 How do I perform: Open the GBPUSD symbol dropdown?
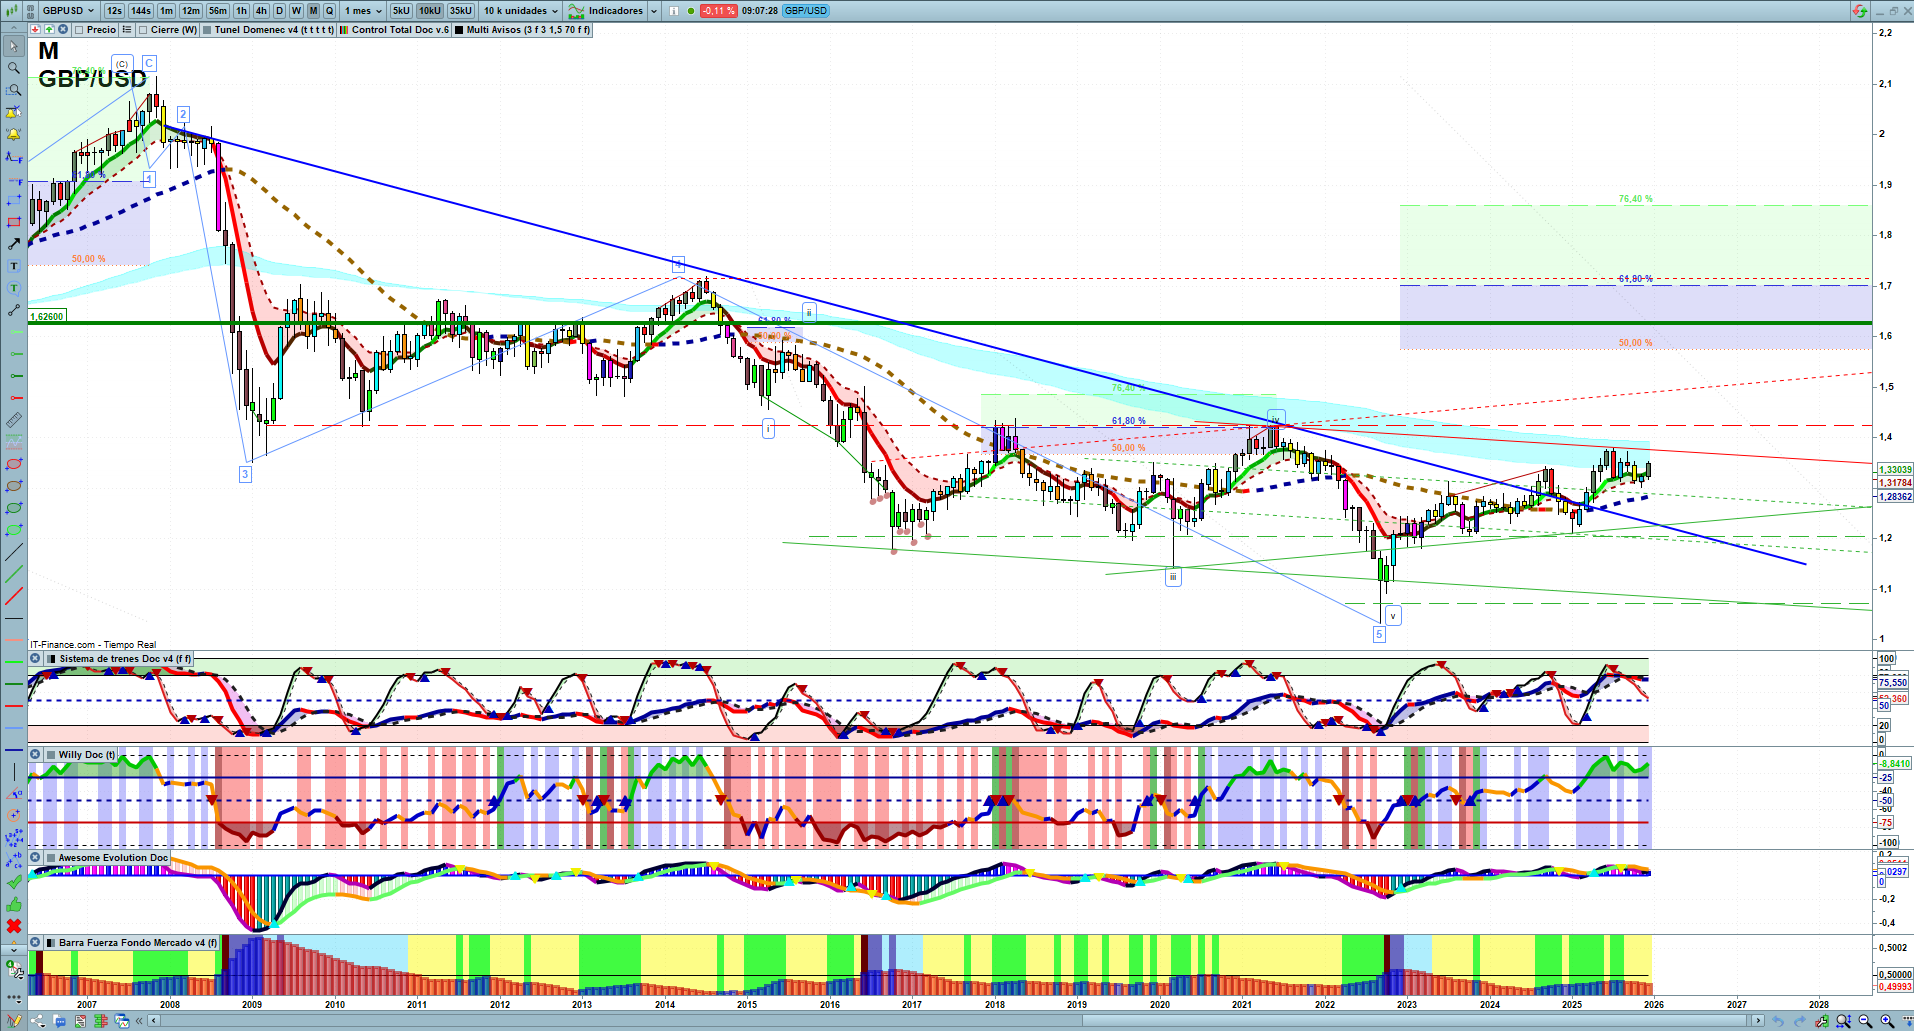67,11
